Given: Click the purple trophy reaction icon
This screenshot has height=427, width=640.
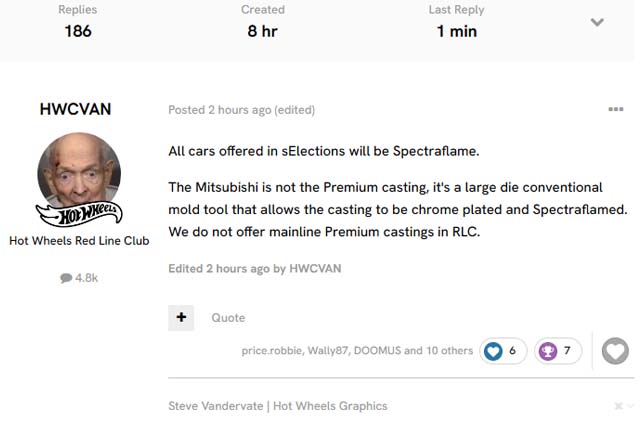Looking at the screenshot, I should tap(548, 351).
